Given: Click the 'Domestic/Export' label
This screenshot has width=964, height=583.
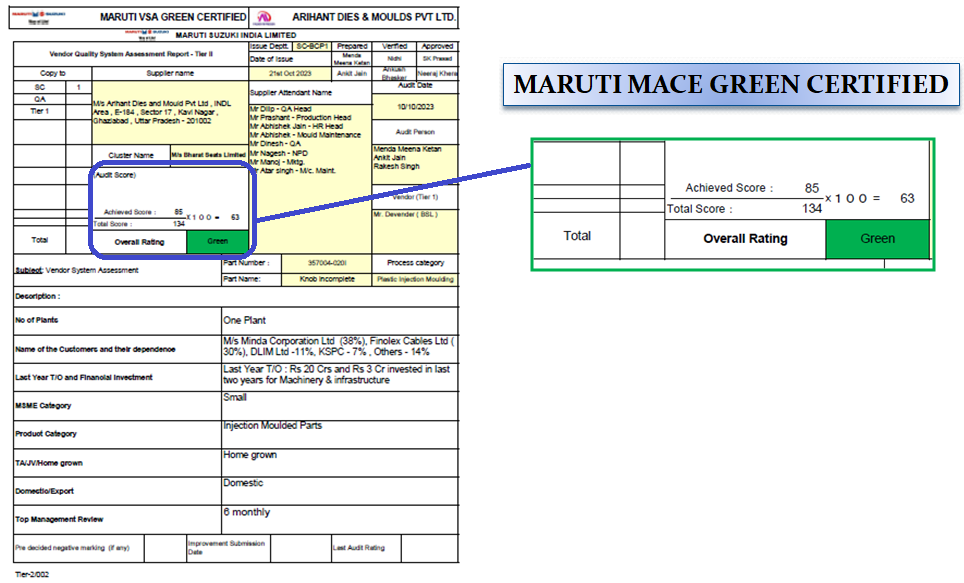Looking at the screenshot, I should click(x=44, y=491).
